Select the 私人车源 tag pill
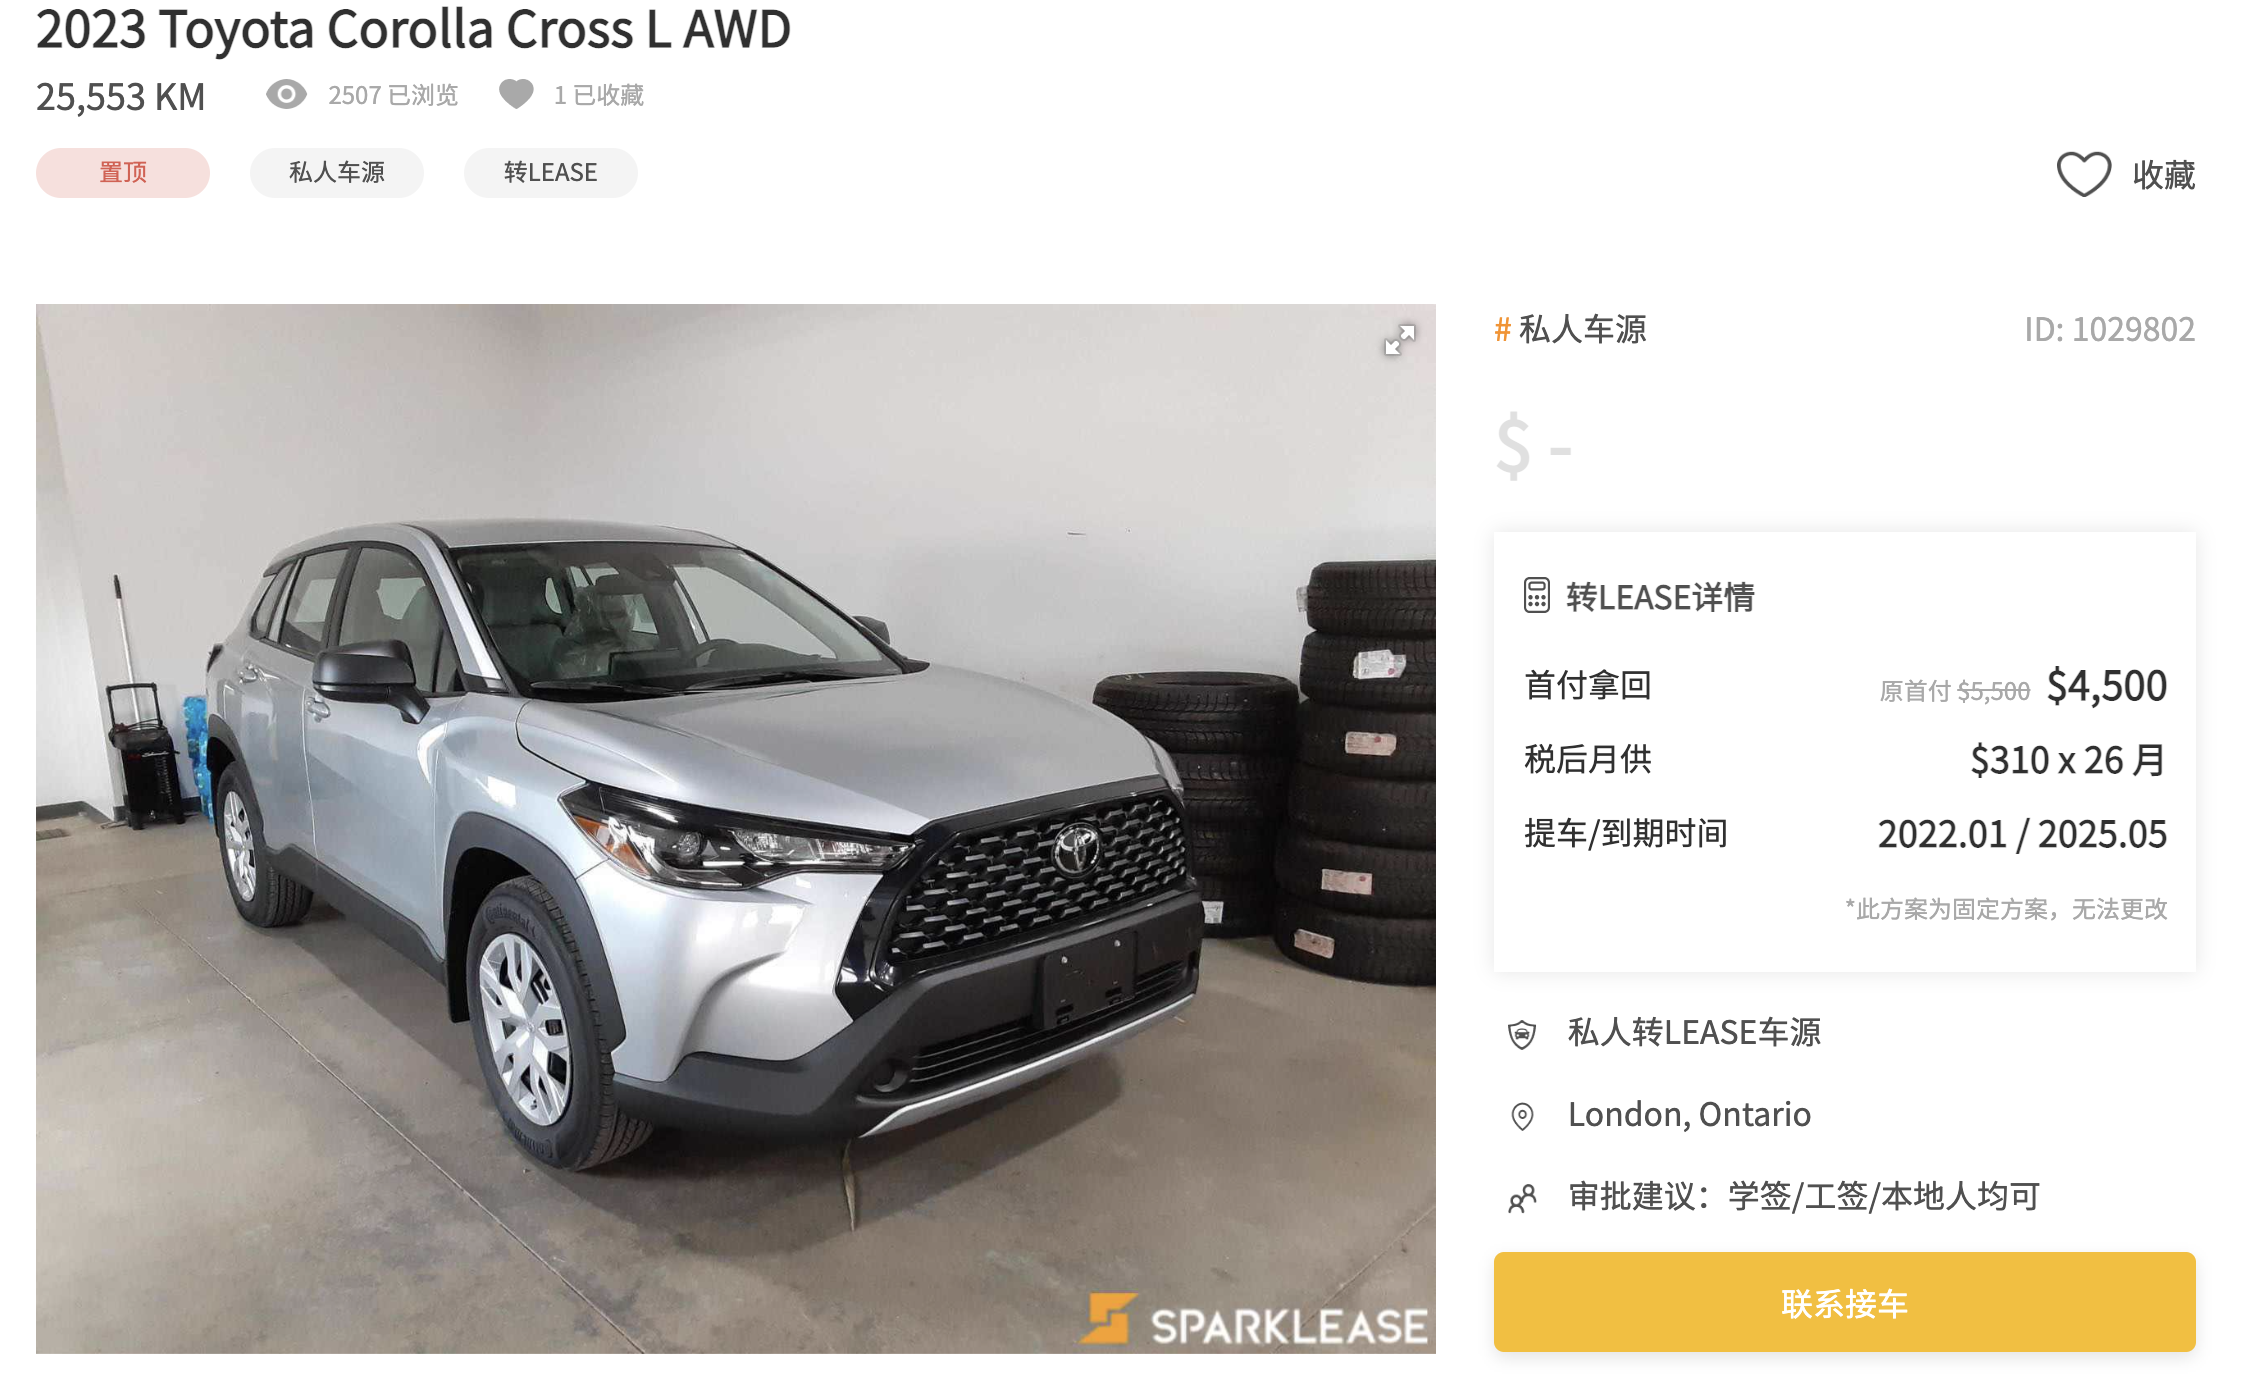This screenshot has width=2244, height=1396. pos(337,173)
